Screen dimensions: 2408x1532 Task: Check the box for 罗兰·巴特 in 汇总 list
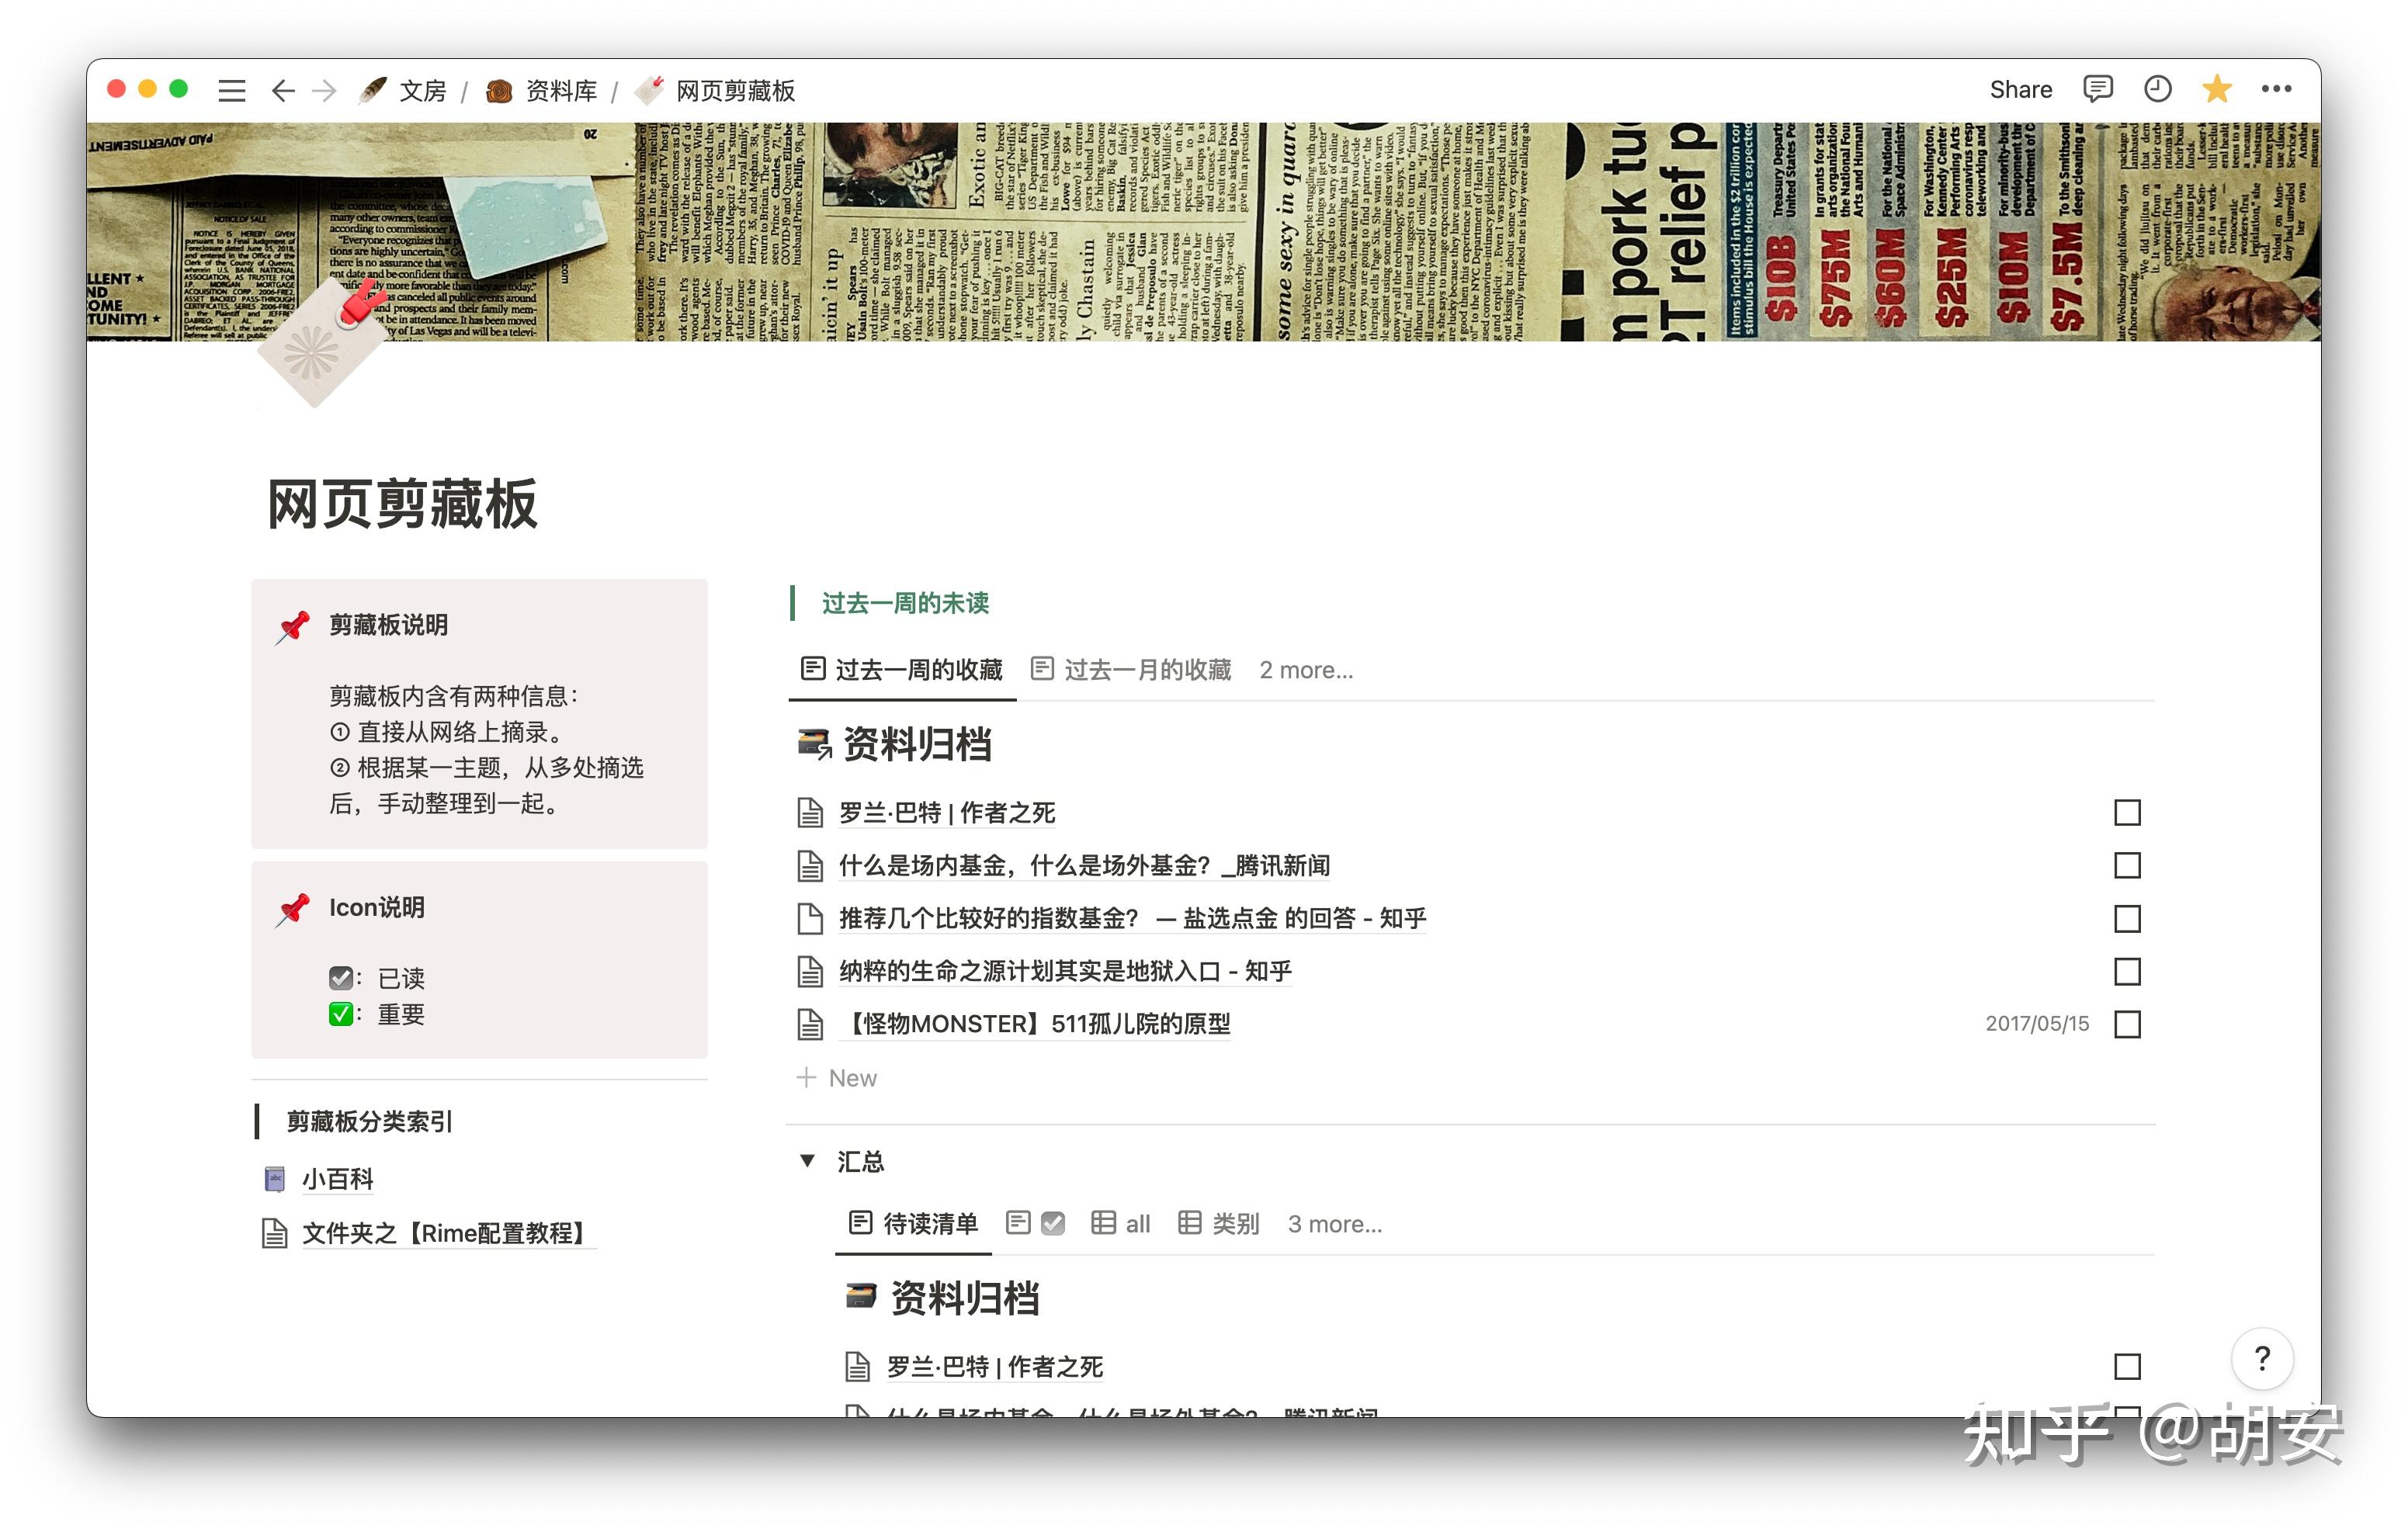click(2127, 1367)
